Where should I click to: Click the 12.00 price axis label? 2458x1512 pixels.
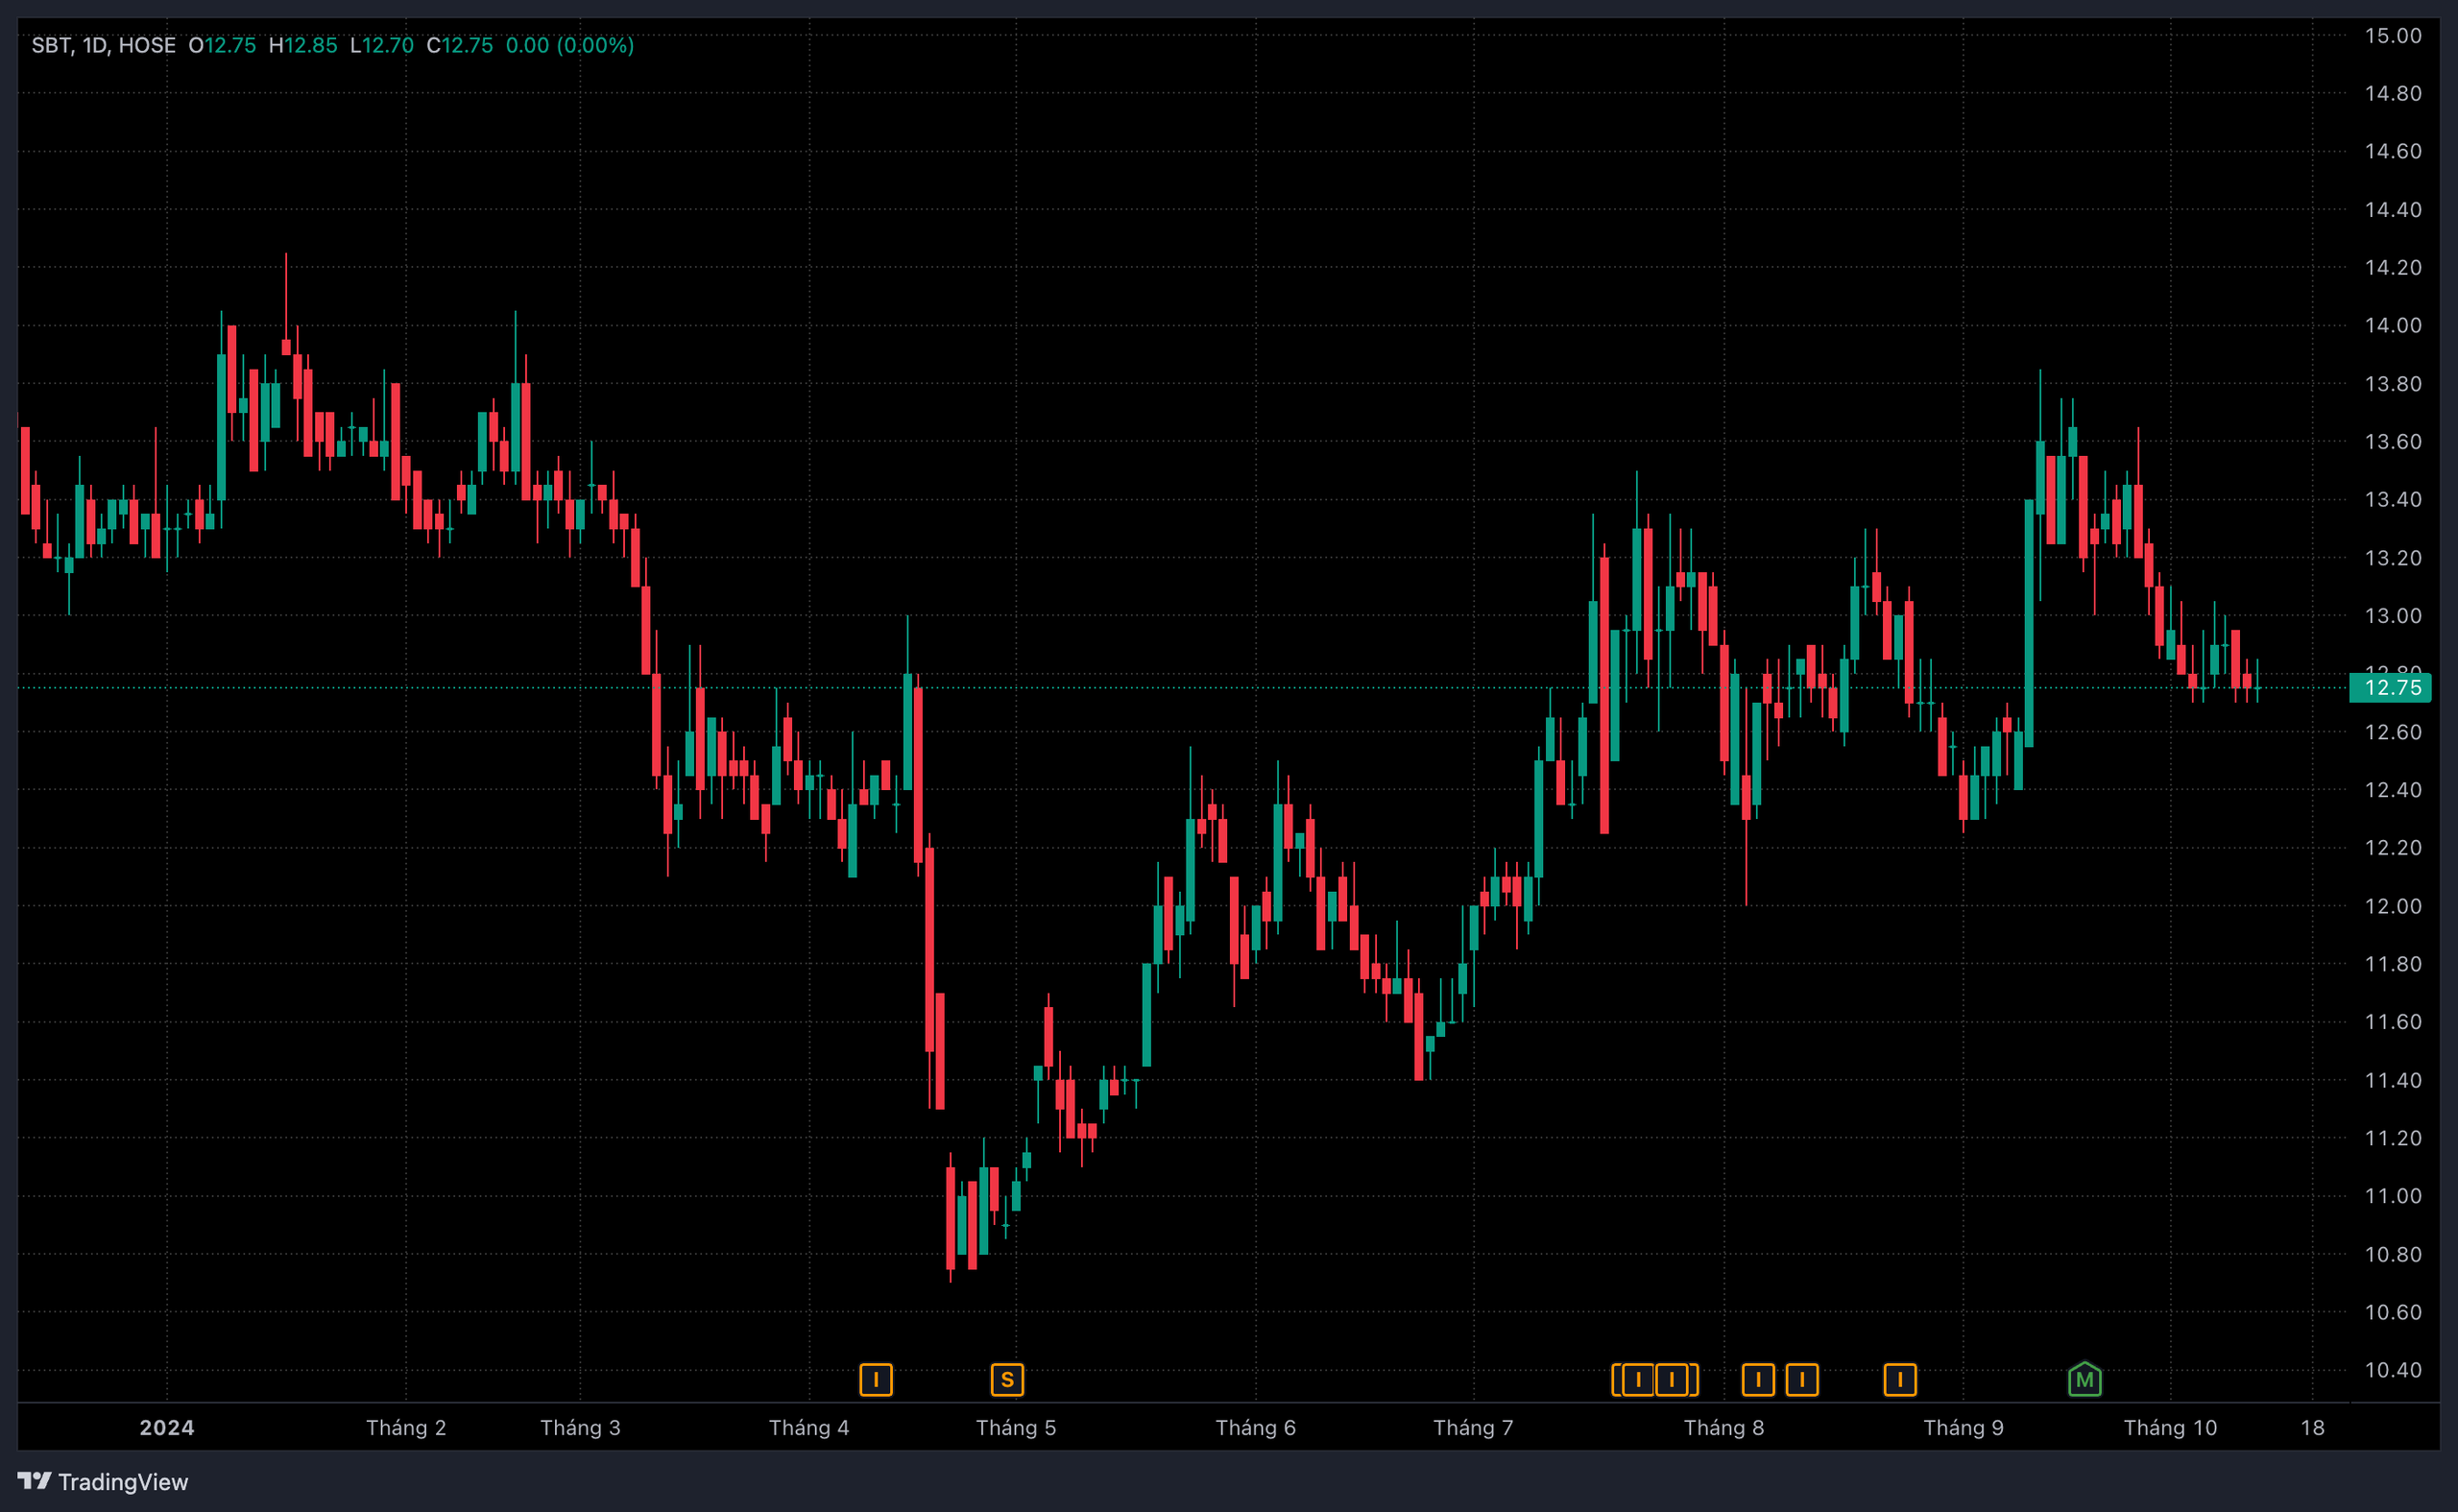2393,906
